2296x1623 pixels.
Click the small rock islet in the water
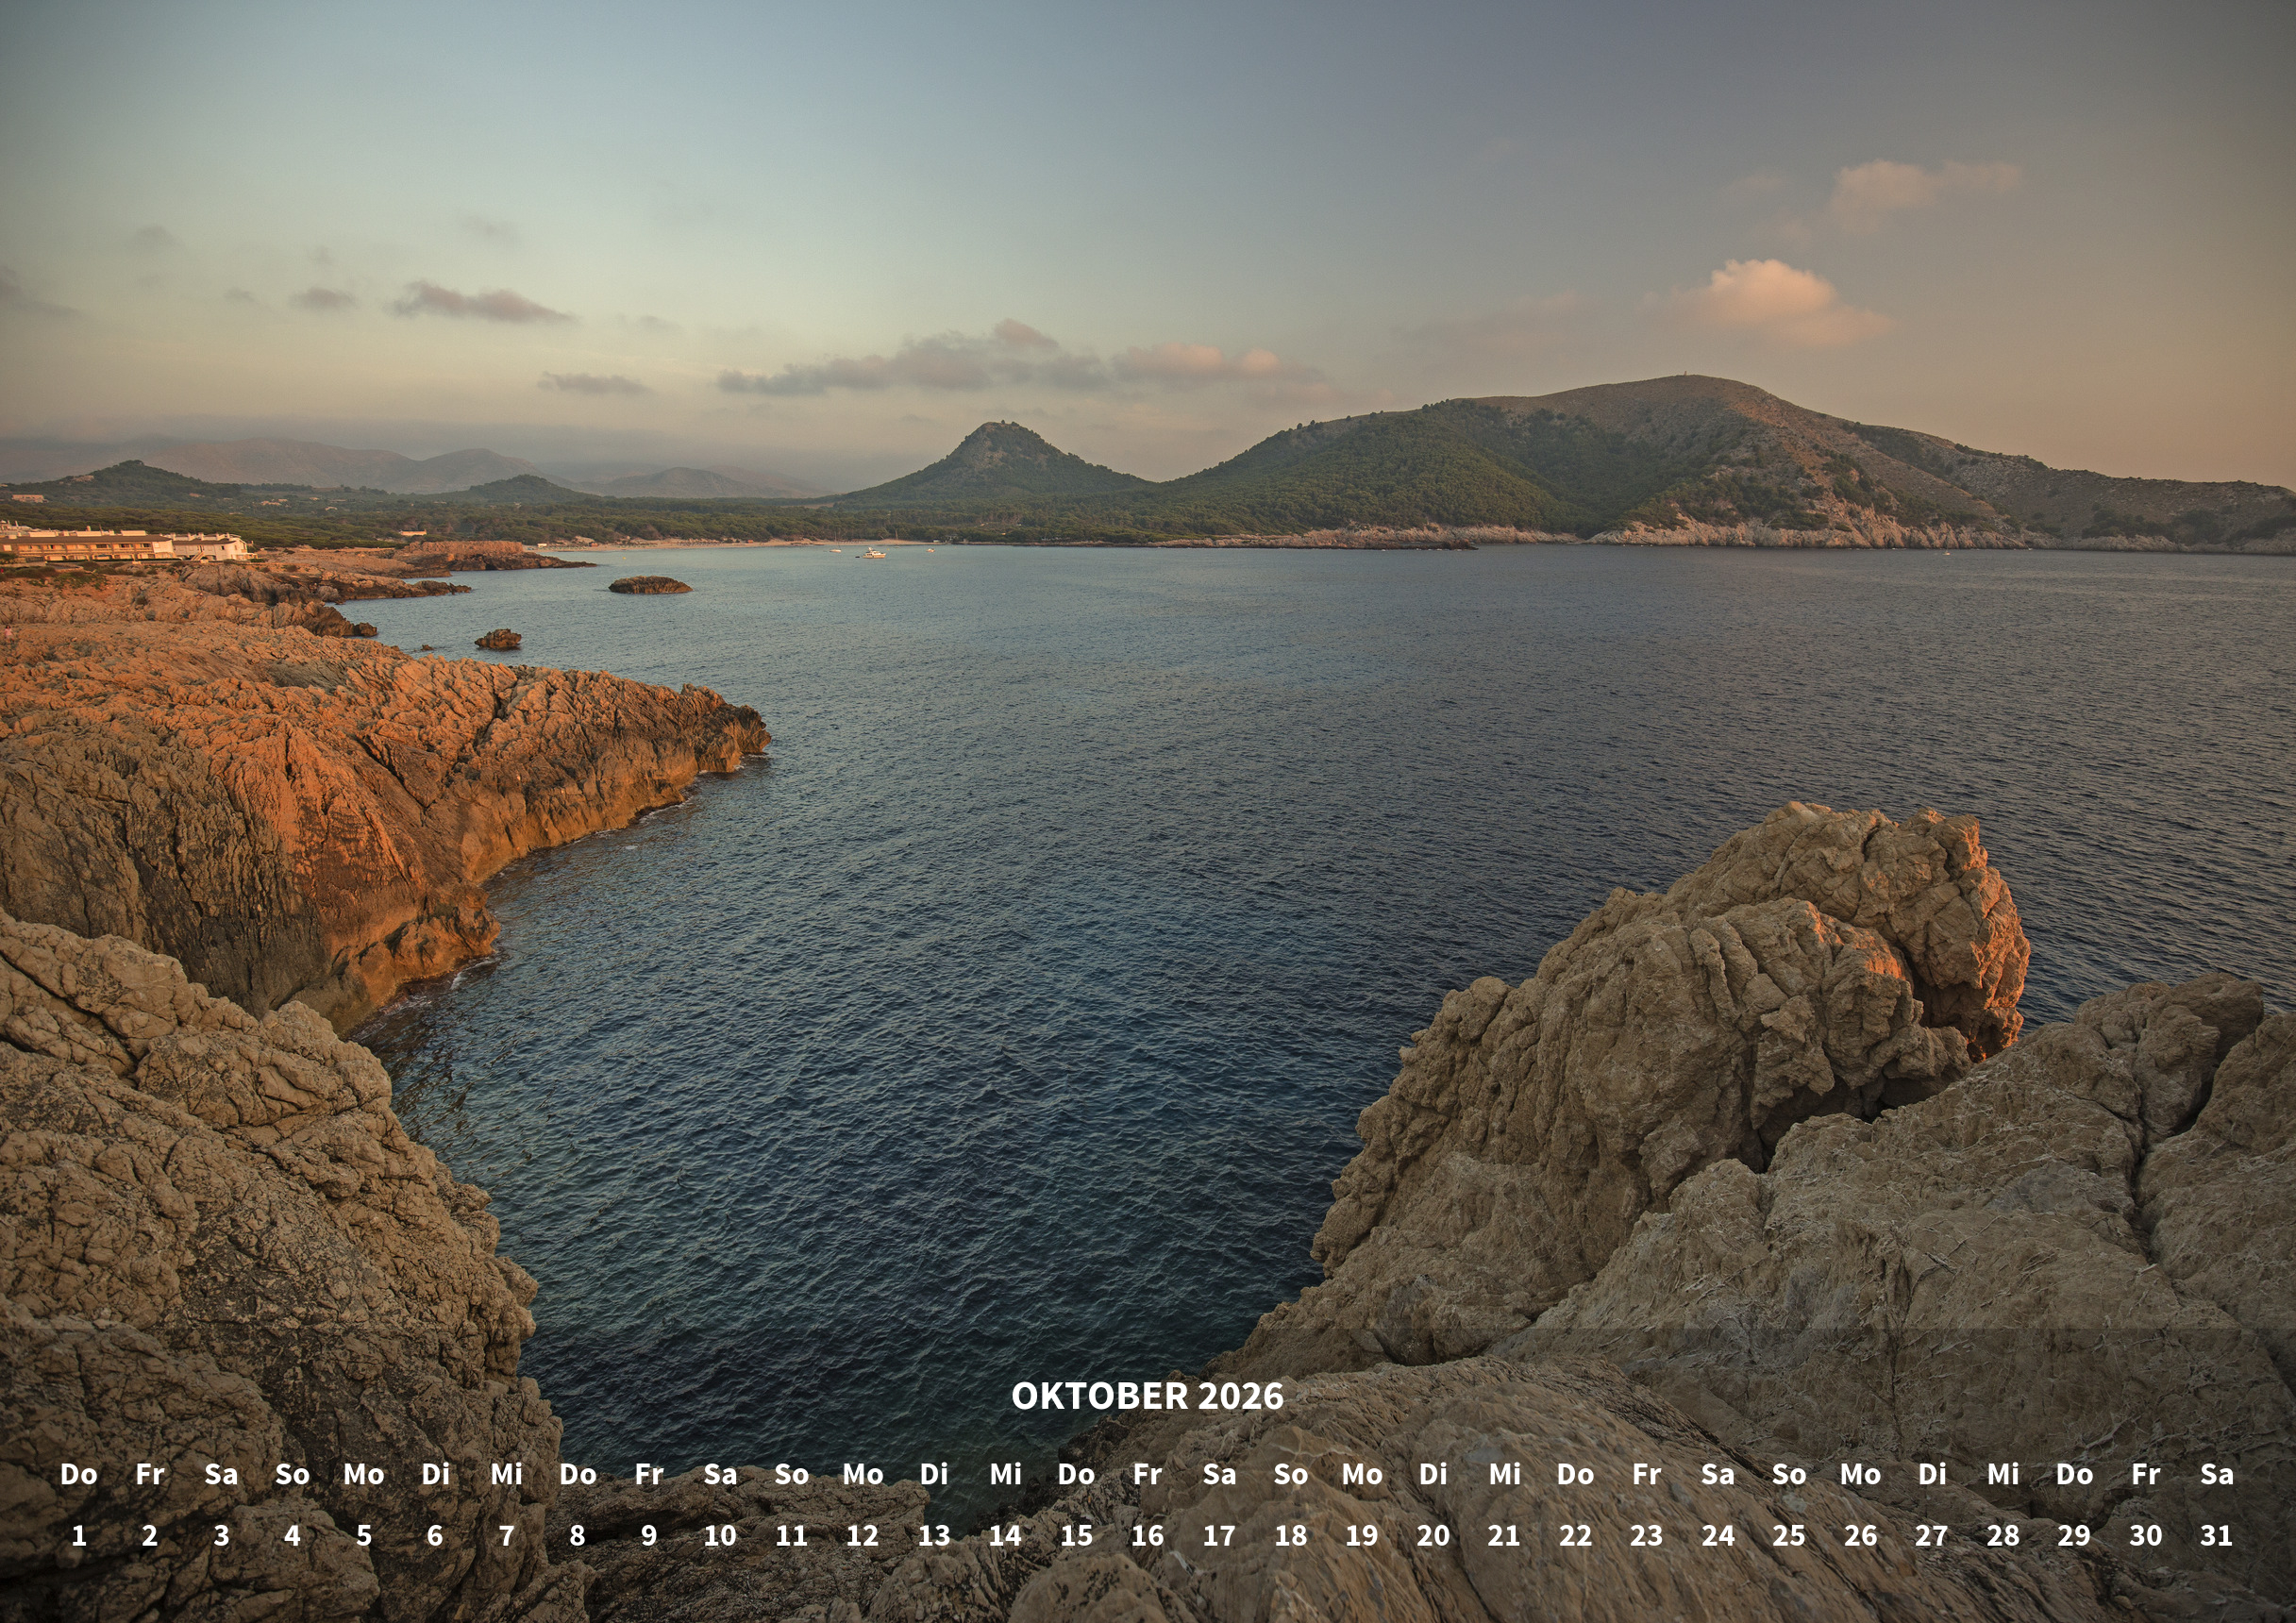coord(649,585)
